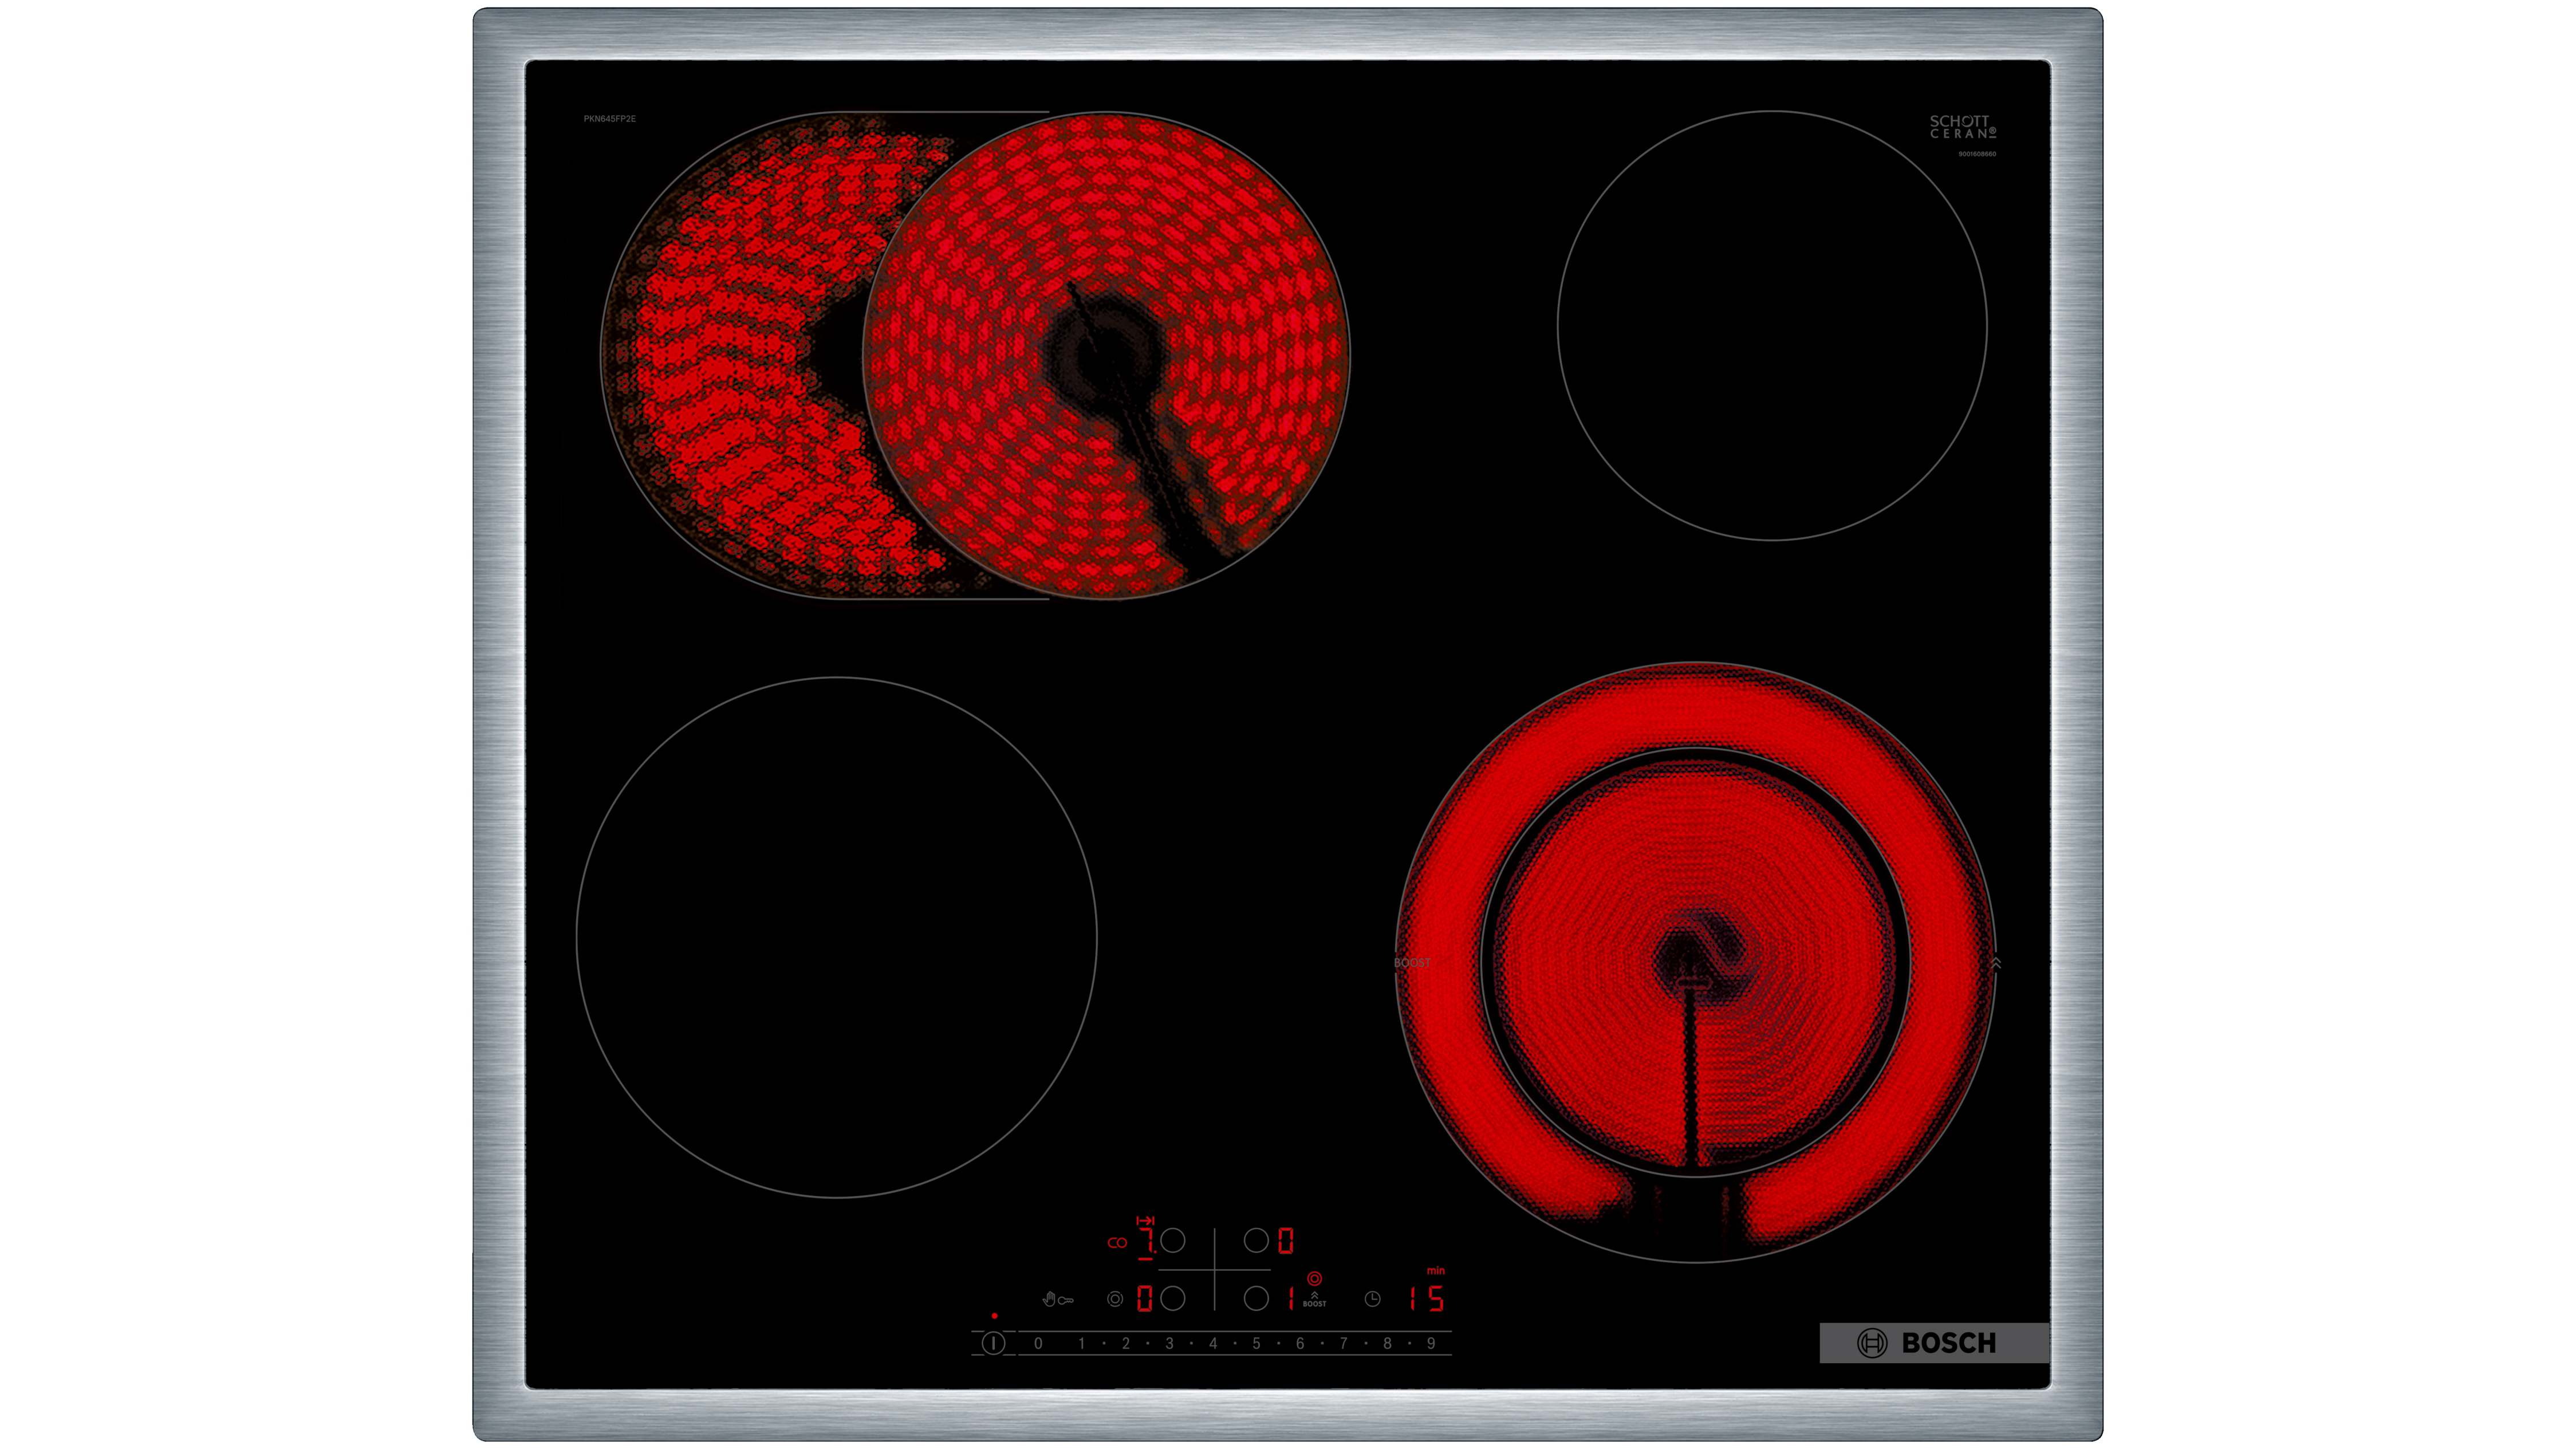Tap the red extended oval zone symbol
The image size is (2576, 1449).
(x=1117, y=1242)
